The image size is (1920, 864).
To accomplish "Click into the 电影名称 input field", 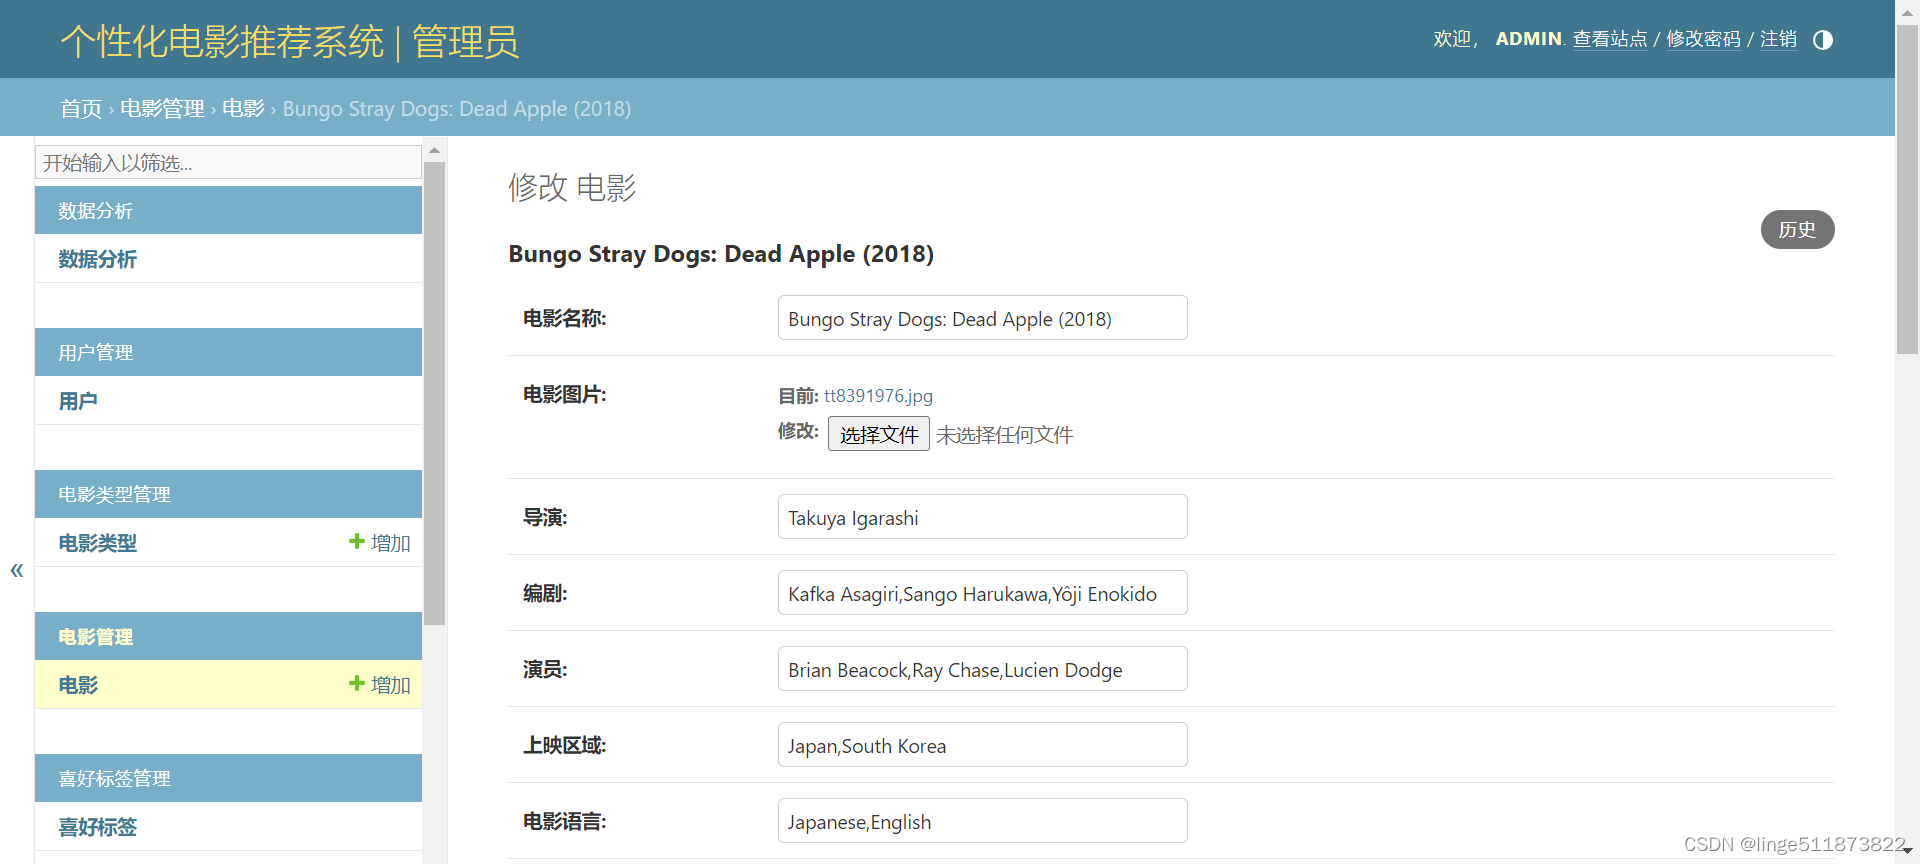I will (982, 318).
